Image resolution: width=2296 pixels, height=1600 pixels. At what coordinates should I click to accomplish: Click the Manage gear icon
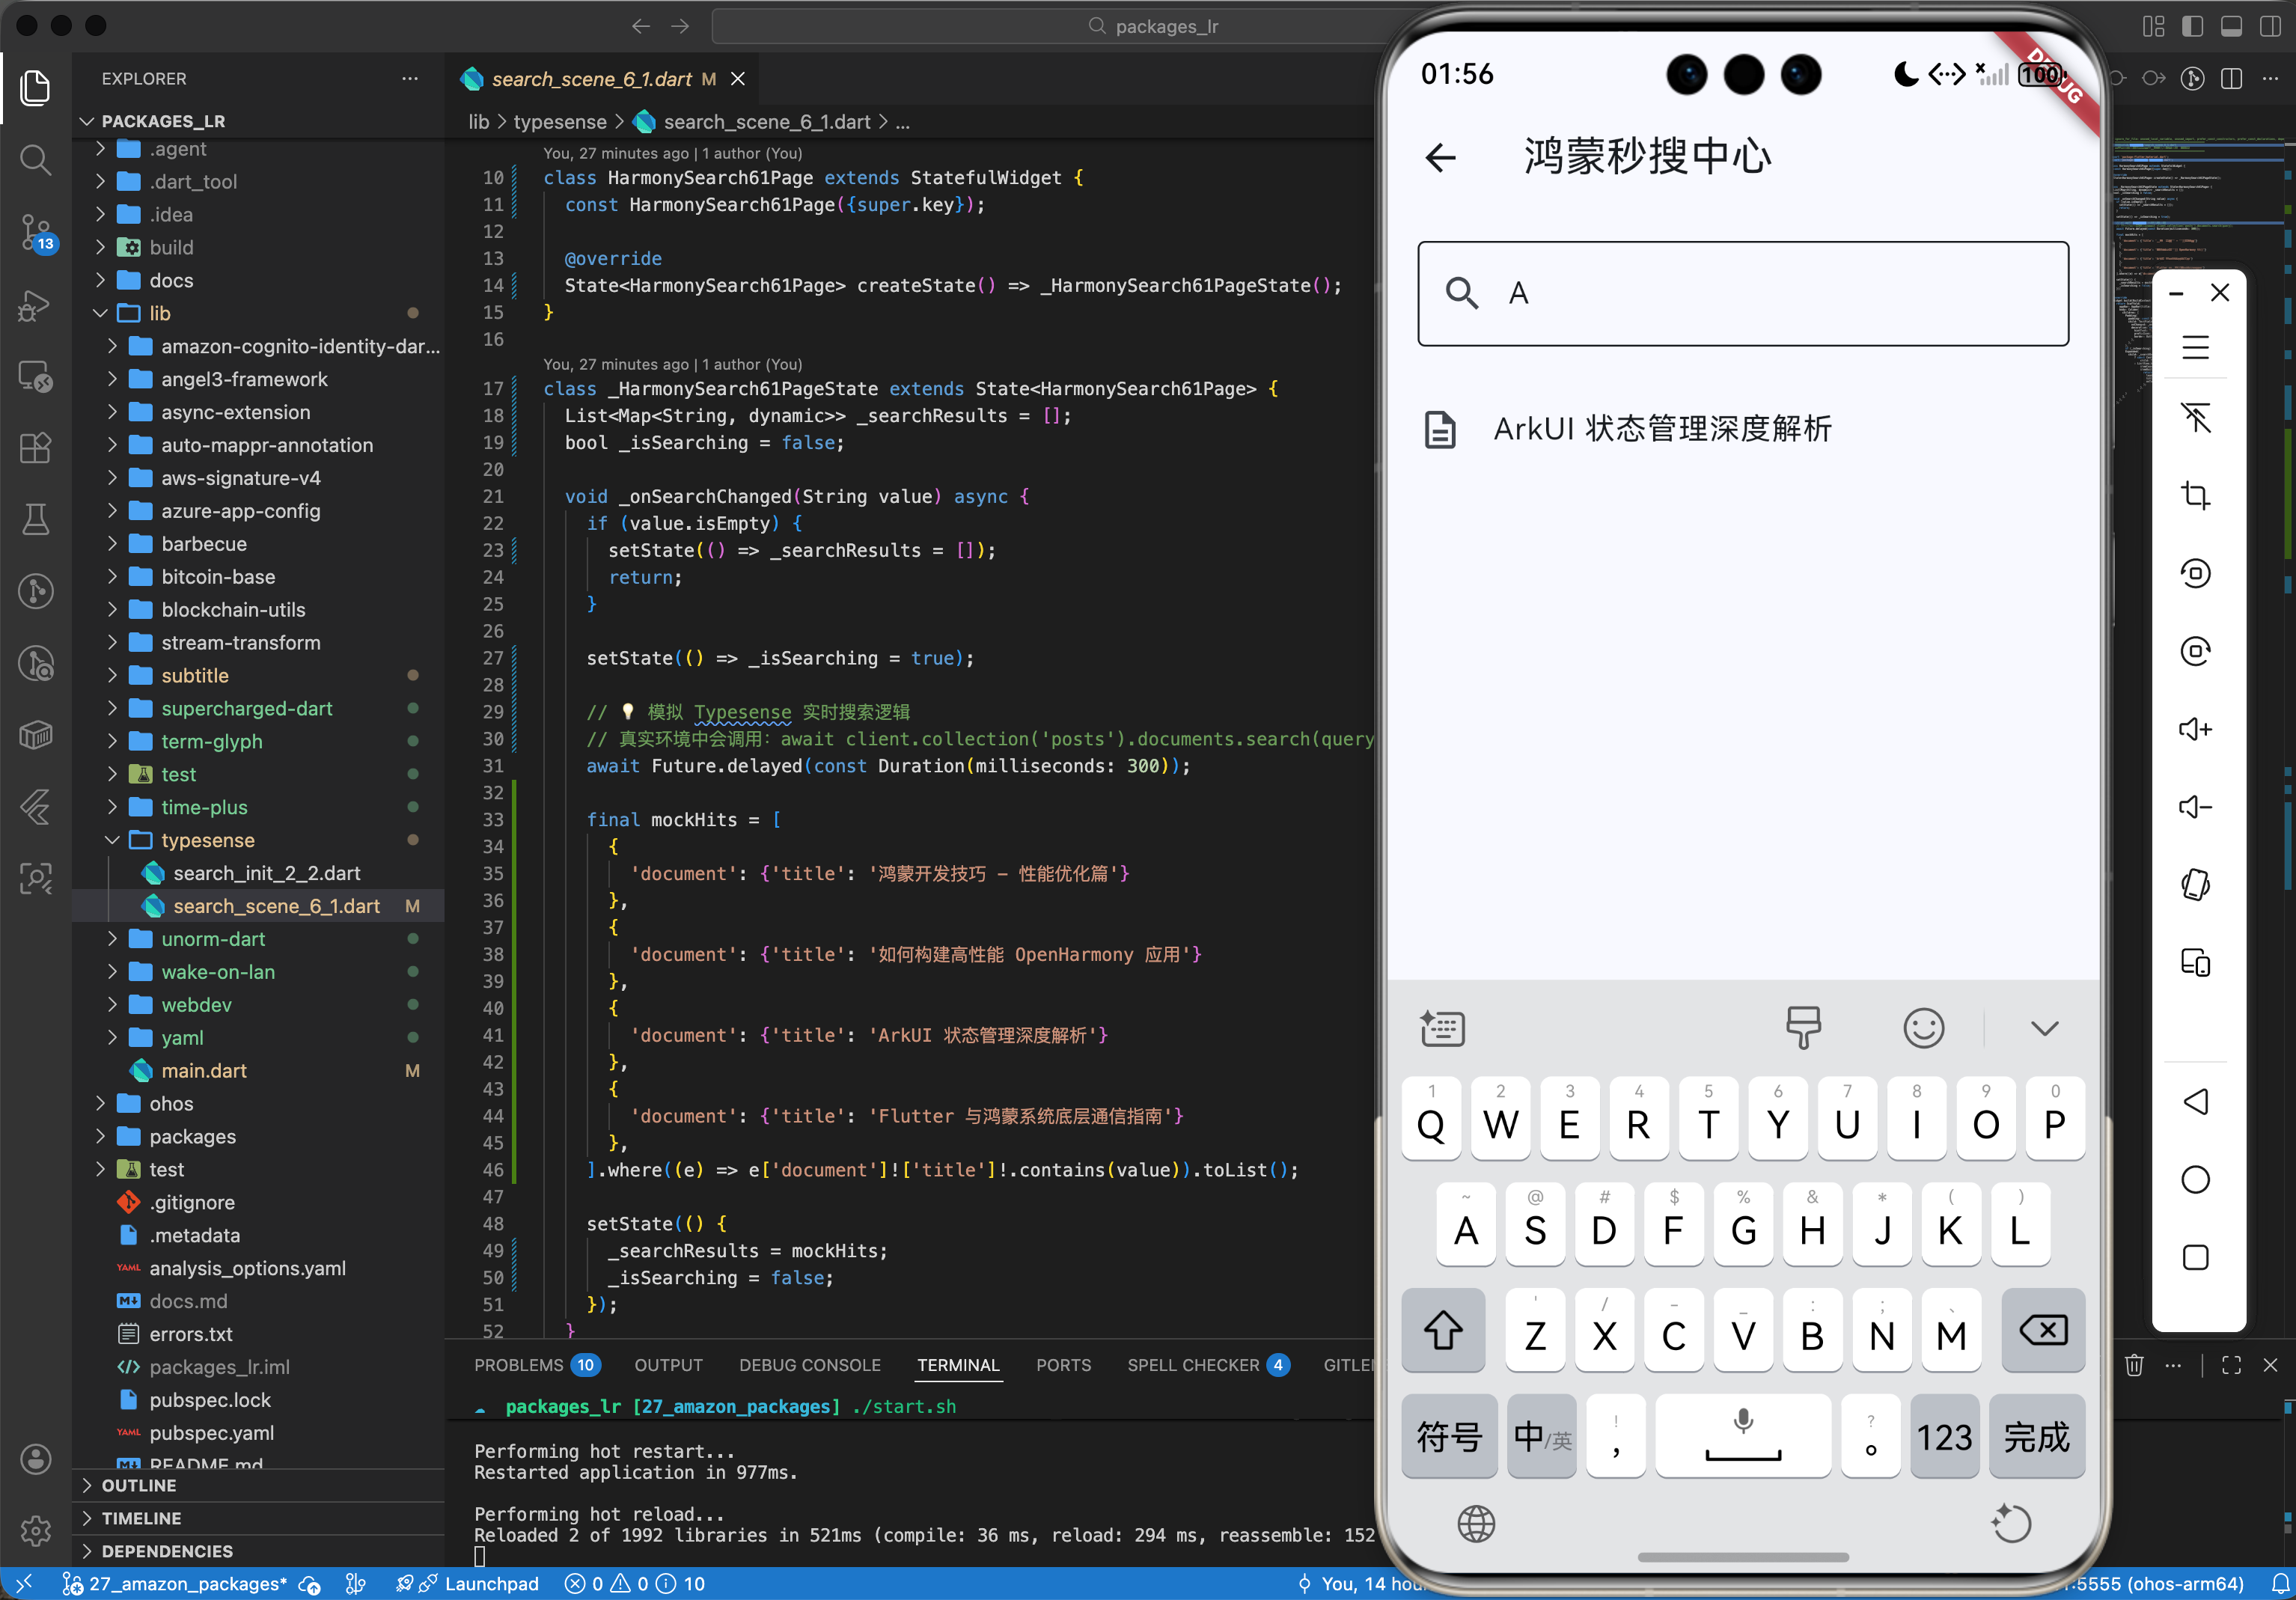pyautogui.click(x=35, y=1530)
